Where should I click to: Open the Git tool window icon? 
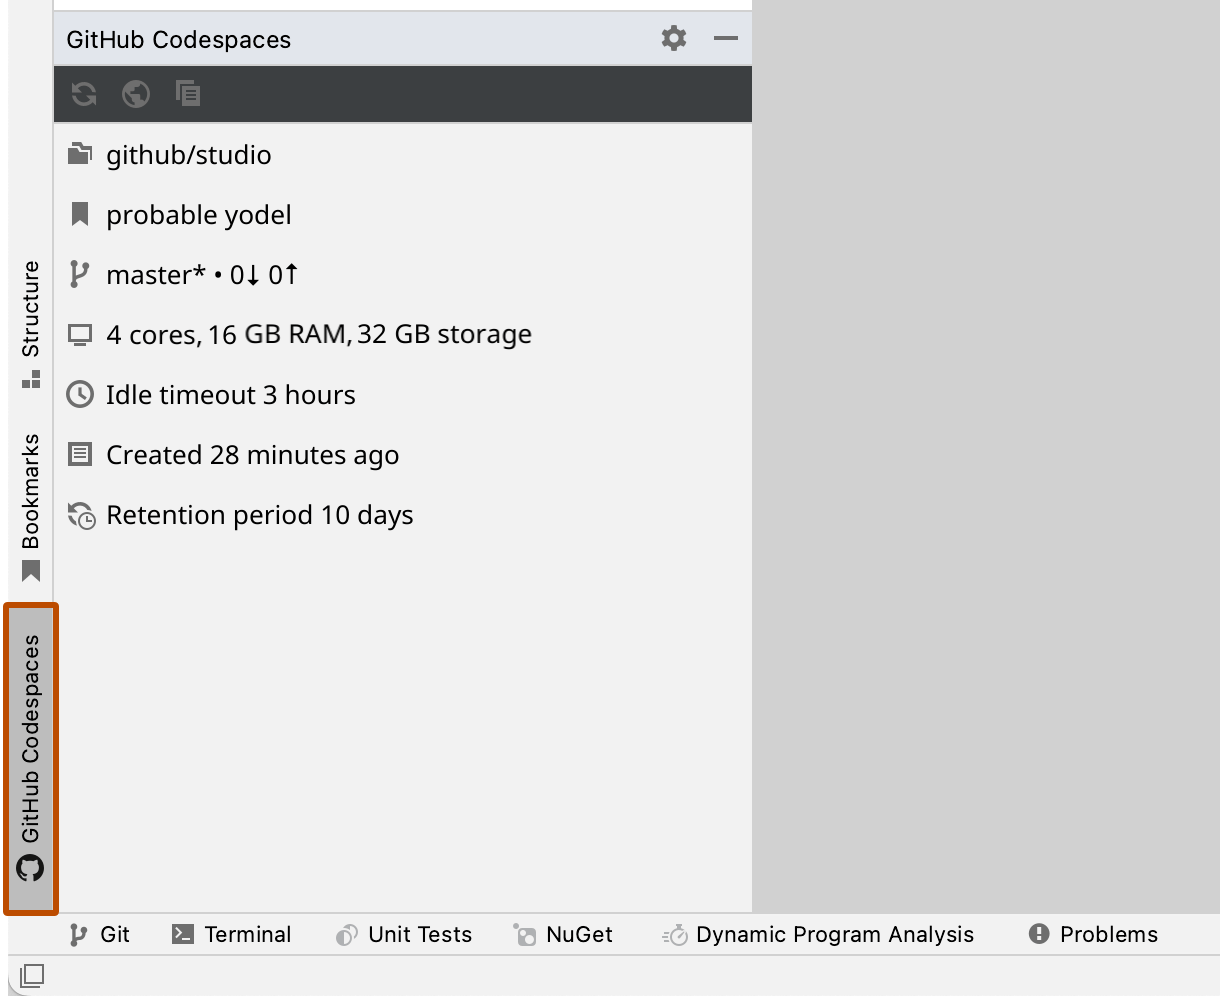click(101, 934)
